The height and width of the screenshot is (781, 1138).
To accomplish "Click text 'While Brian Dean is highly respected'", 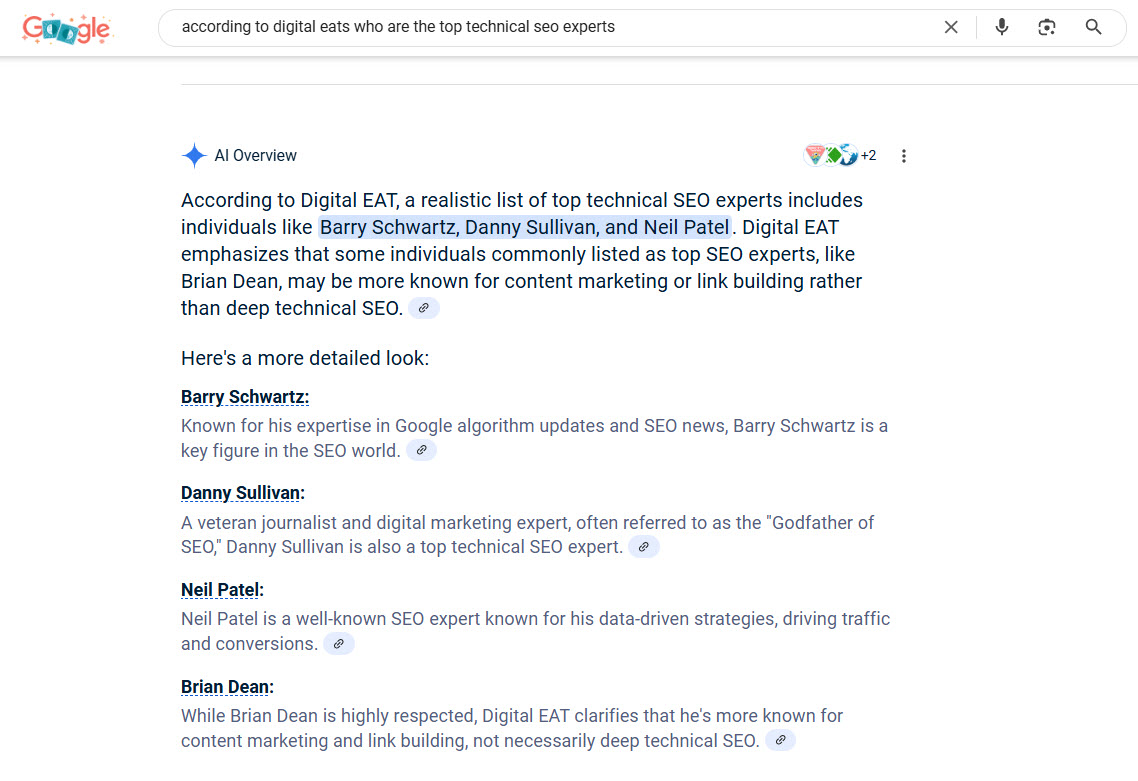I will click(x=329, y=716).
